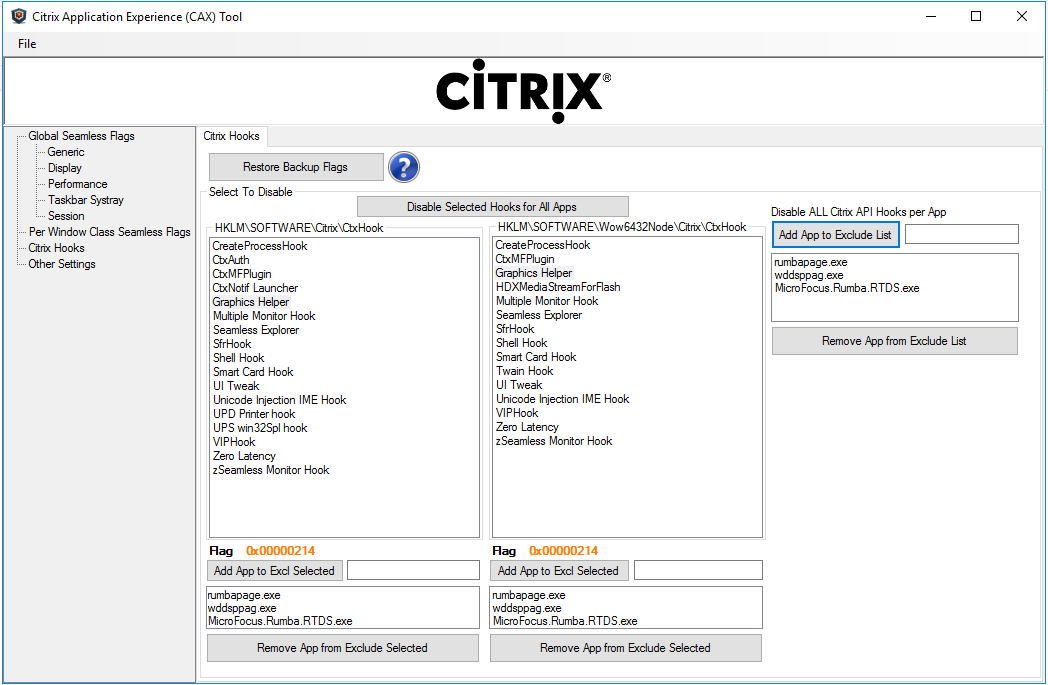Click Remove App from Exclude Selected under Wow6432Node list

point(625,647)
